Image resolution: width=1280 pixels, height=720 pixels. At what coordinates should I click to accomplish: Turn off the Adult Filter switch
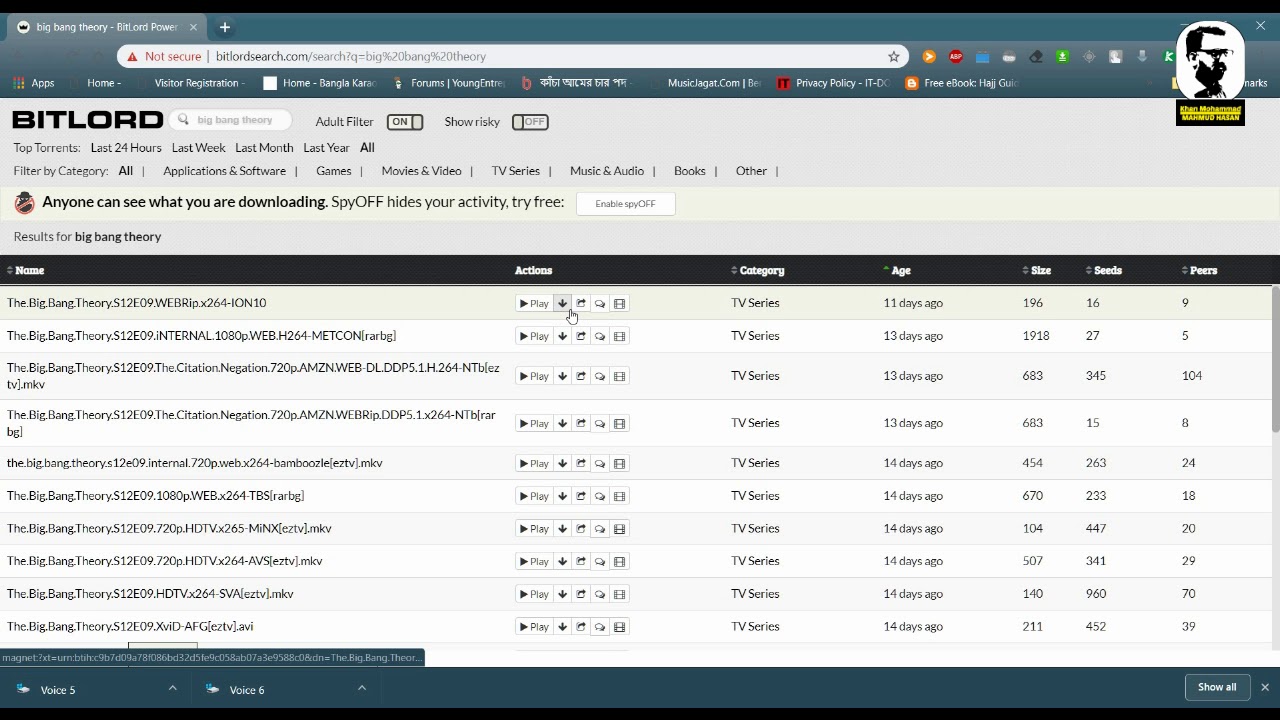pyautogui.click(x=405, y=122)
